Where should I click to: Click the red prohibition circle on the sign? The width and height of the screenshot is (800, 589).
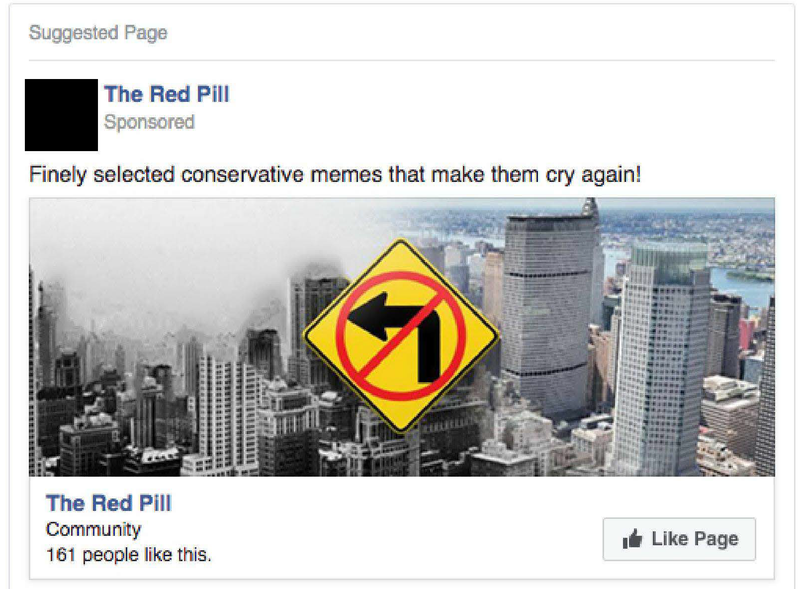pos(401,335)
